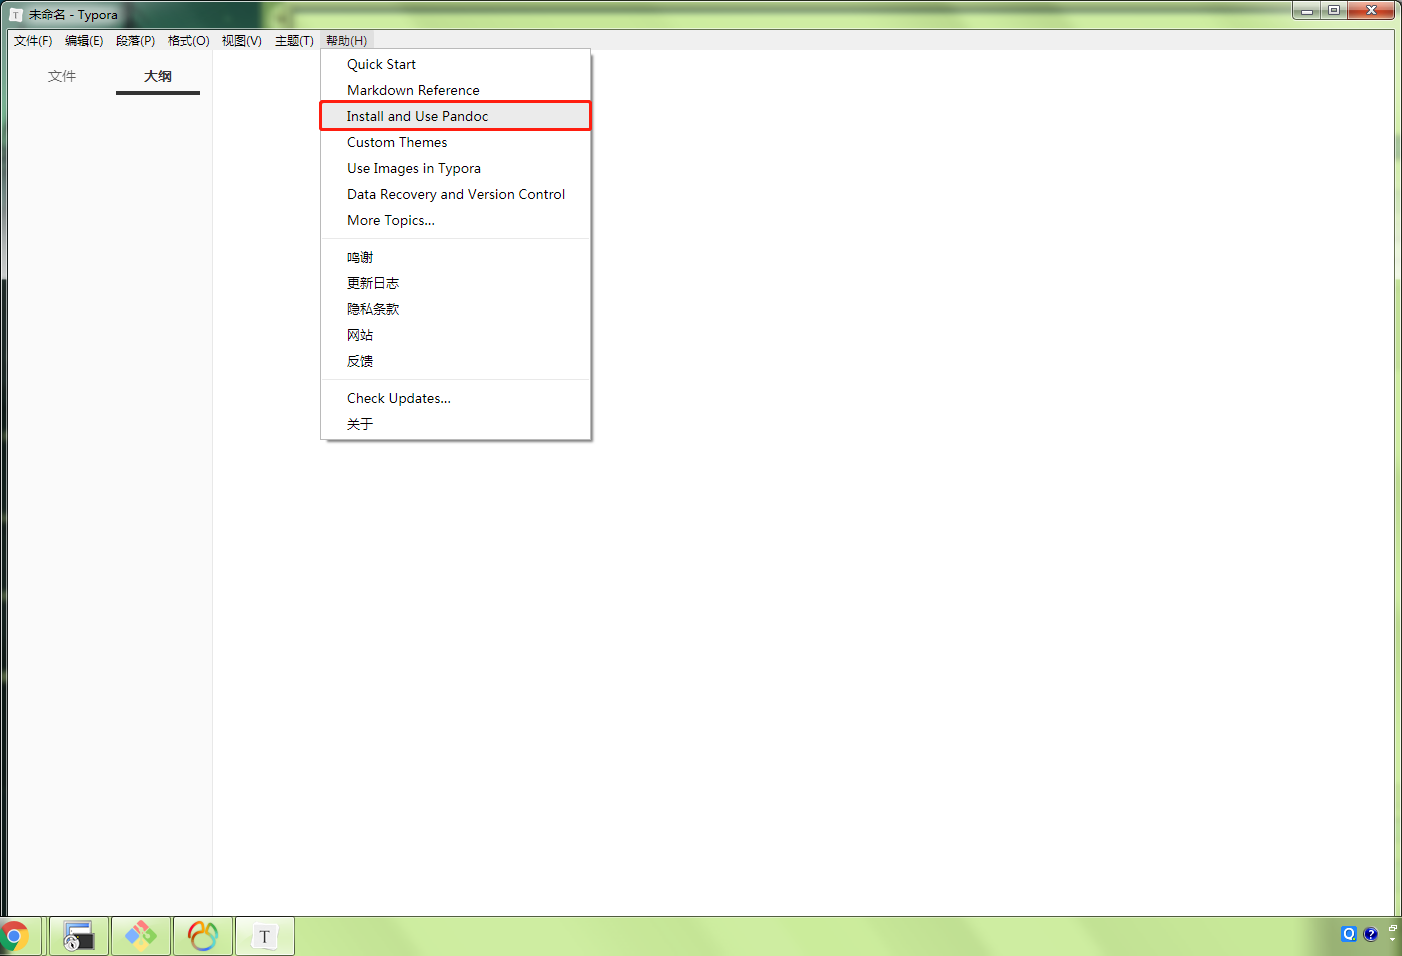Click the Typora title bar icon
Image resolution: width=1402 pixels, height=956 pixels.
pyautogui.click(x=16, y=15)
